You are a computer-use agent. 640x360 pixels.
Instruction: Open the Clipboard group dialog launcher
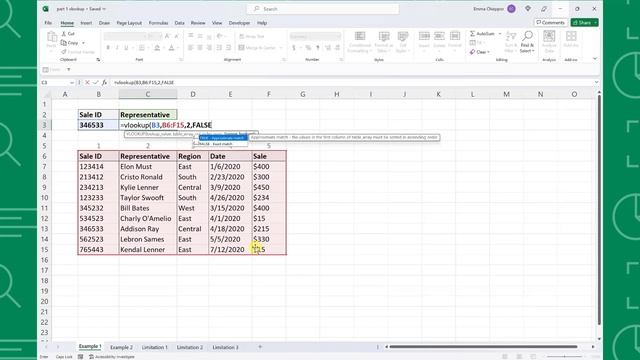pos(98,60)
